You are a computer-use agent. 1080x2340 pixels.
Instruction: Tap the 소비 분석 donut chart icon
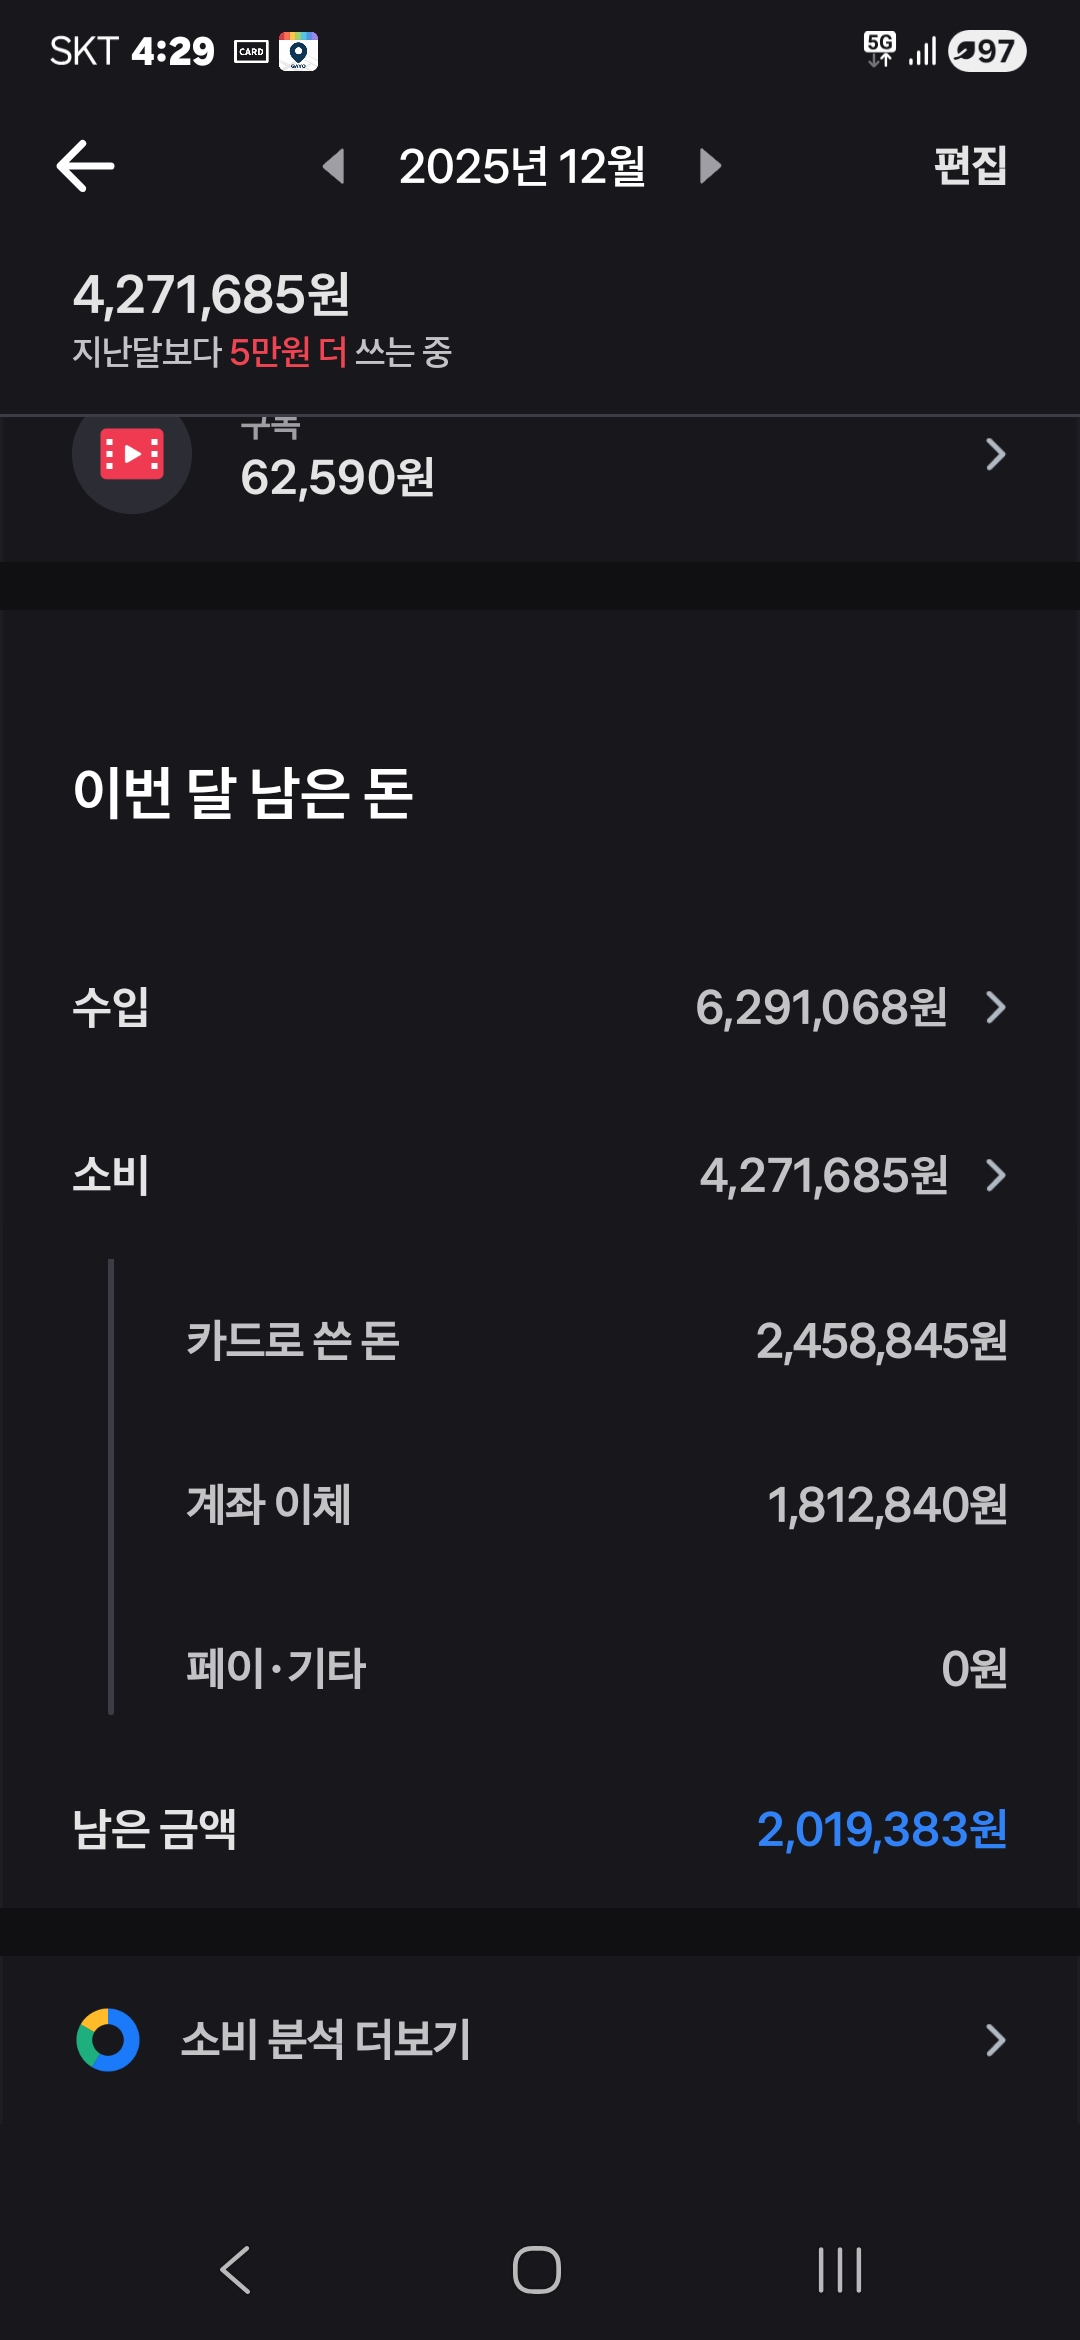tap(108, 2040)
